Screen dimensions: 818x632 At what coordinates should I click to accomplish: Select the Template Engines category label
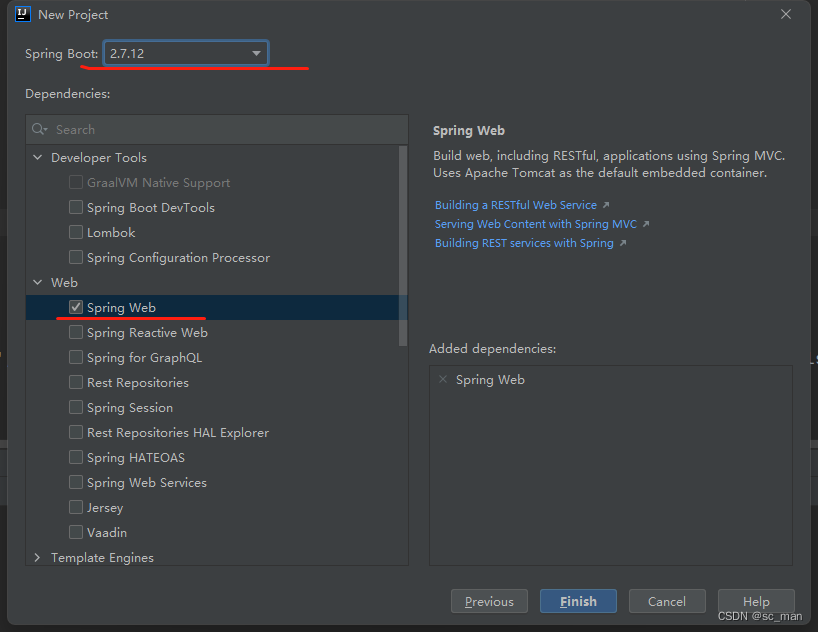point(102,557)
